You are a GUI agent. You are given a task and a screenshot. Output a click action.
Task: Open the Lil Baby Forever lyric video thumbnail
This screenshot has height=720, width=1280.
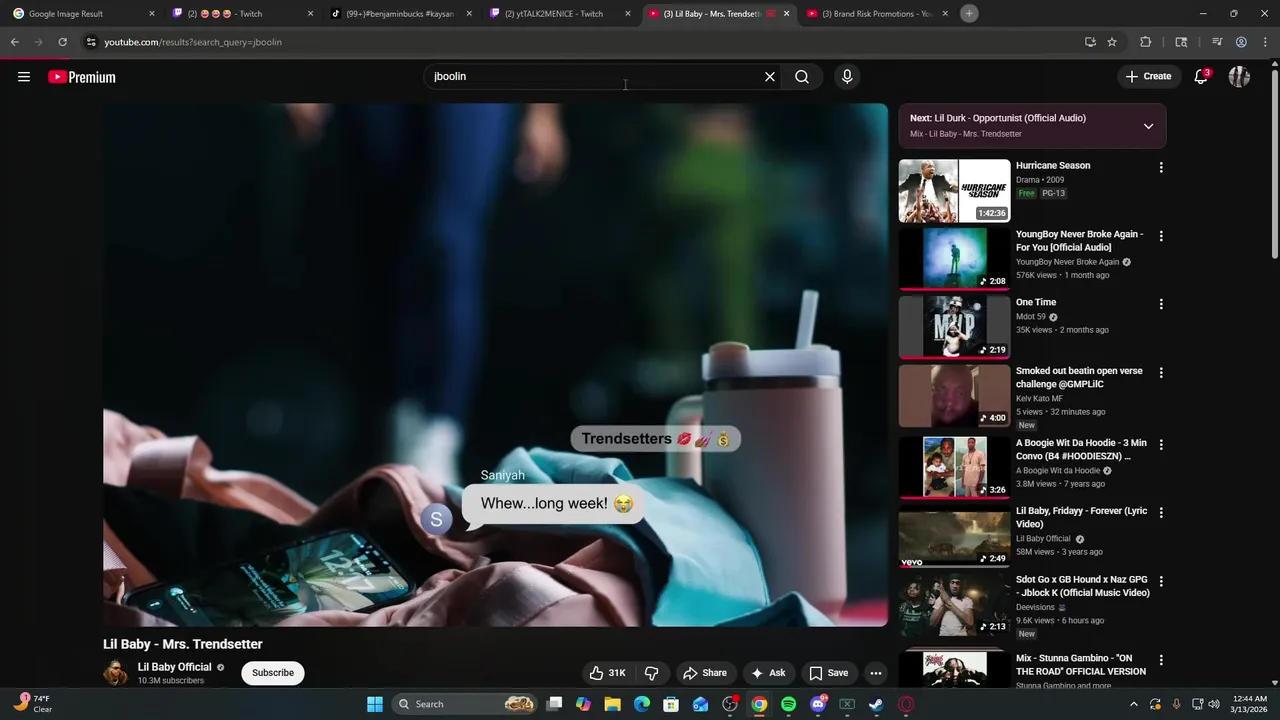[x=954, y=537]
